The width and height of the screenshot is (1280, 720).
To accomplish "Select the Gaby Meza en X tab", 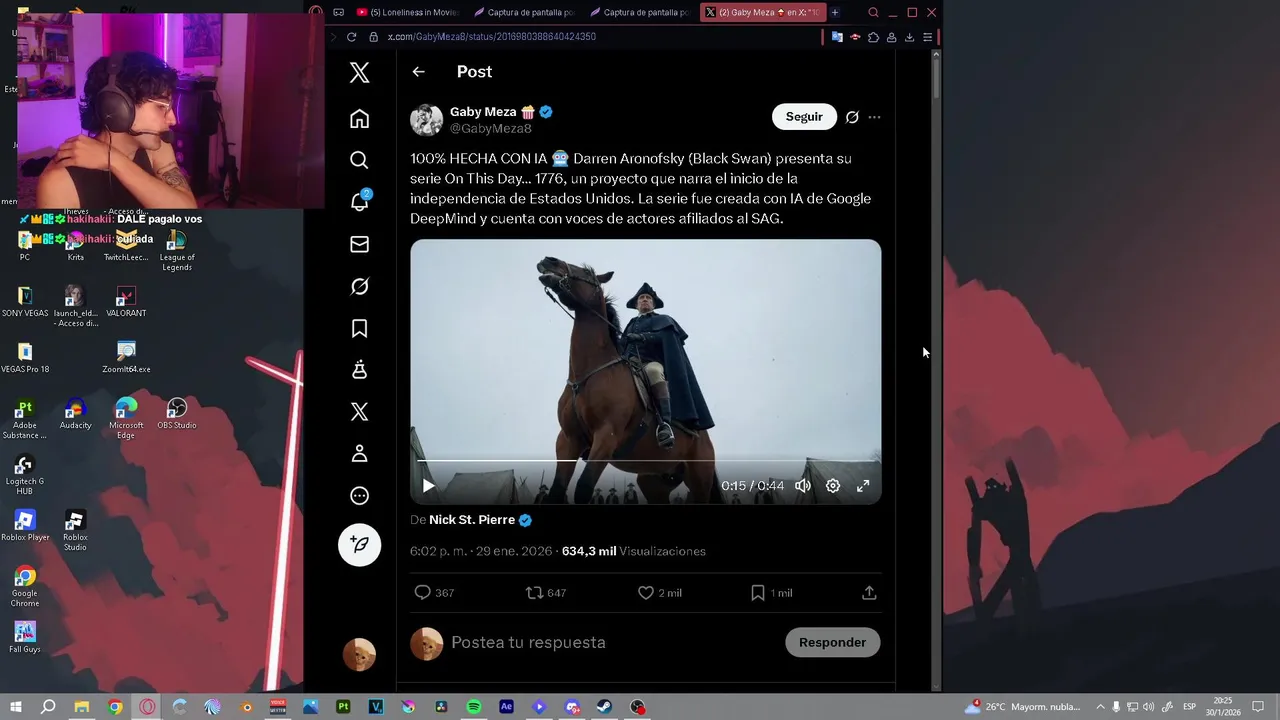I will [762, 12].
